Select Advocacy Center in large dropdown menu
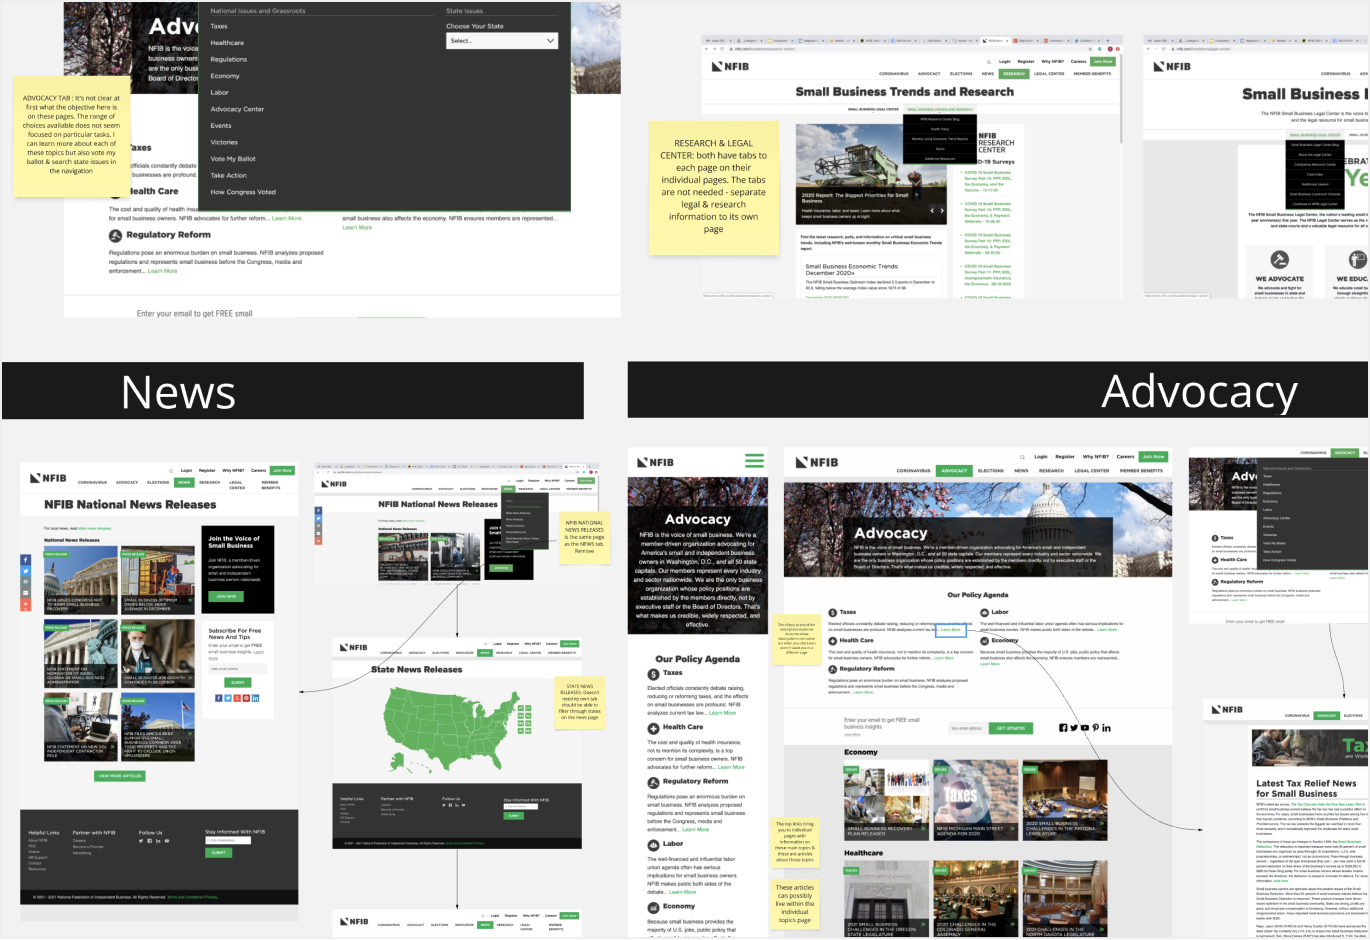Screen dimensions: 1370x940 click(x=237, y=109)
